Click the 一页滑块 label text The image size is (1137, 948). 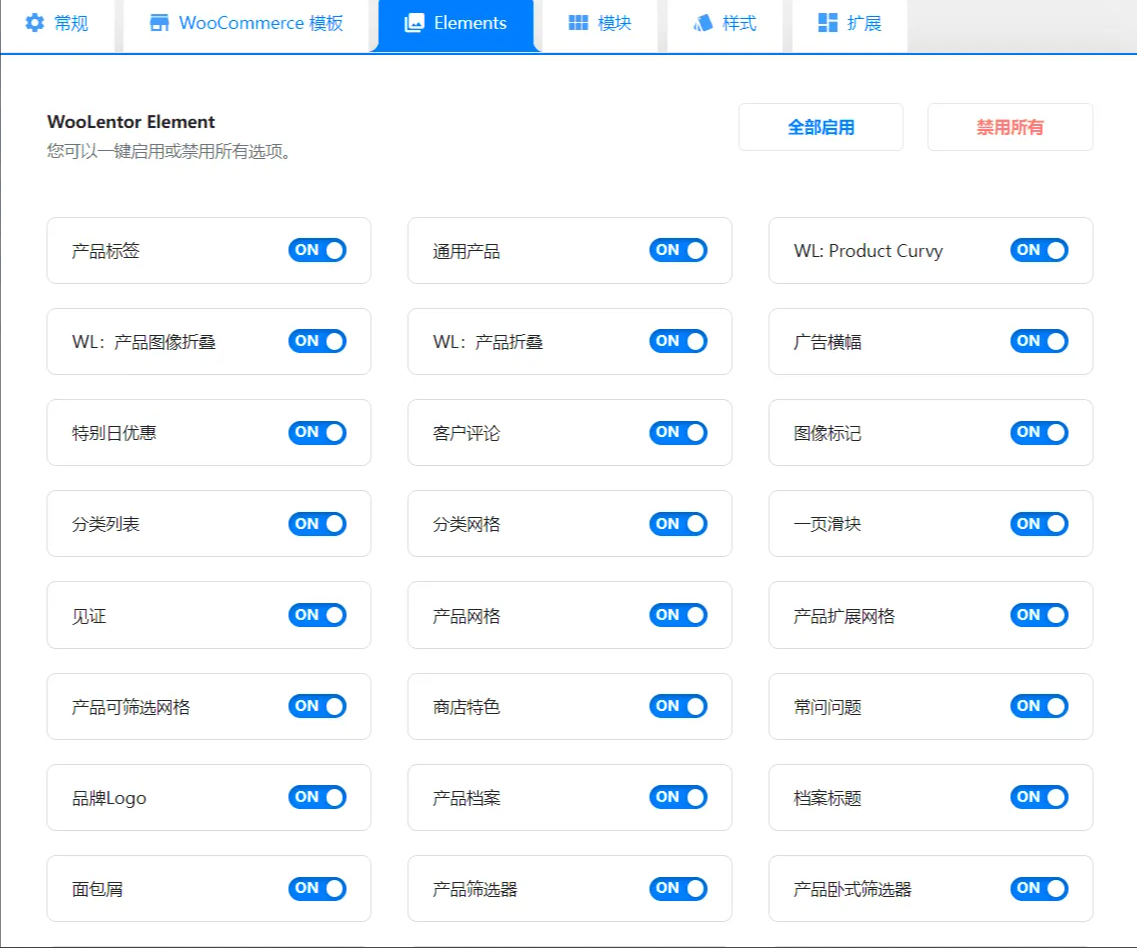click(x=827, y=524)
